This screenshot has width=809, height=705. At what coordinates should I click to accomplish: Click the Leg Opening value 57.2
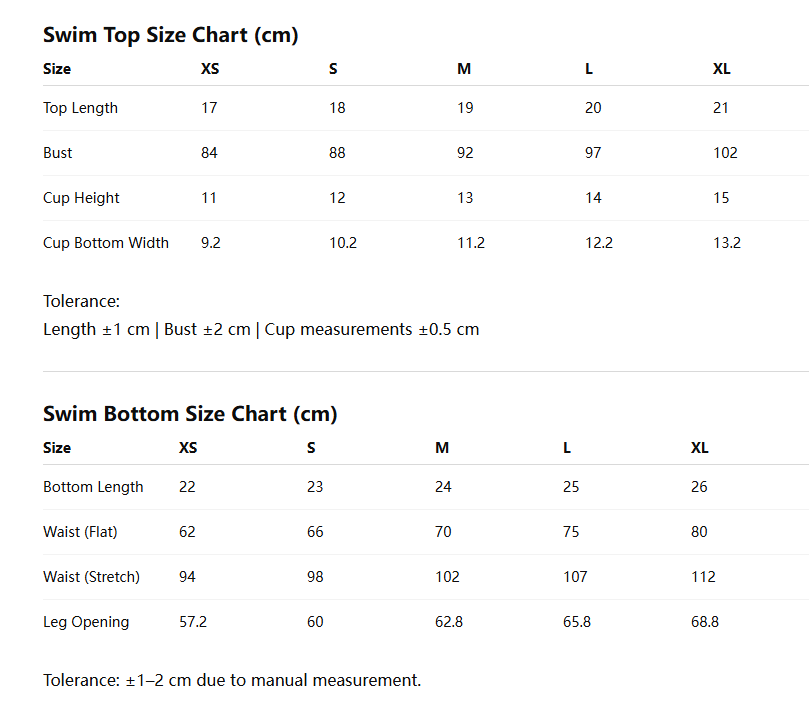[x=193, y=621]
